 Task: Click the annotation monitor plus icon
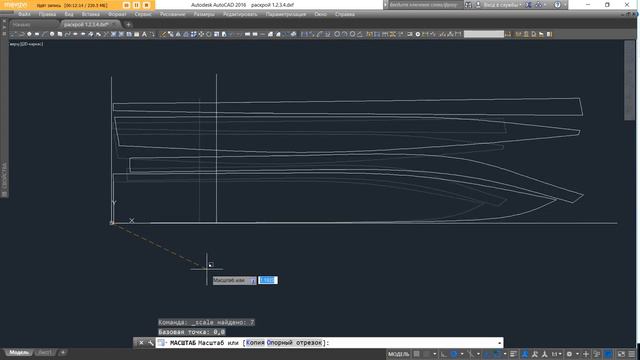click(586, 354)
